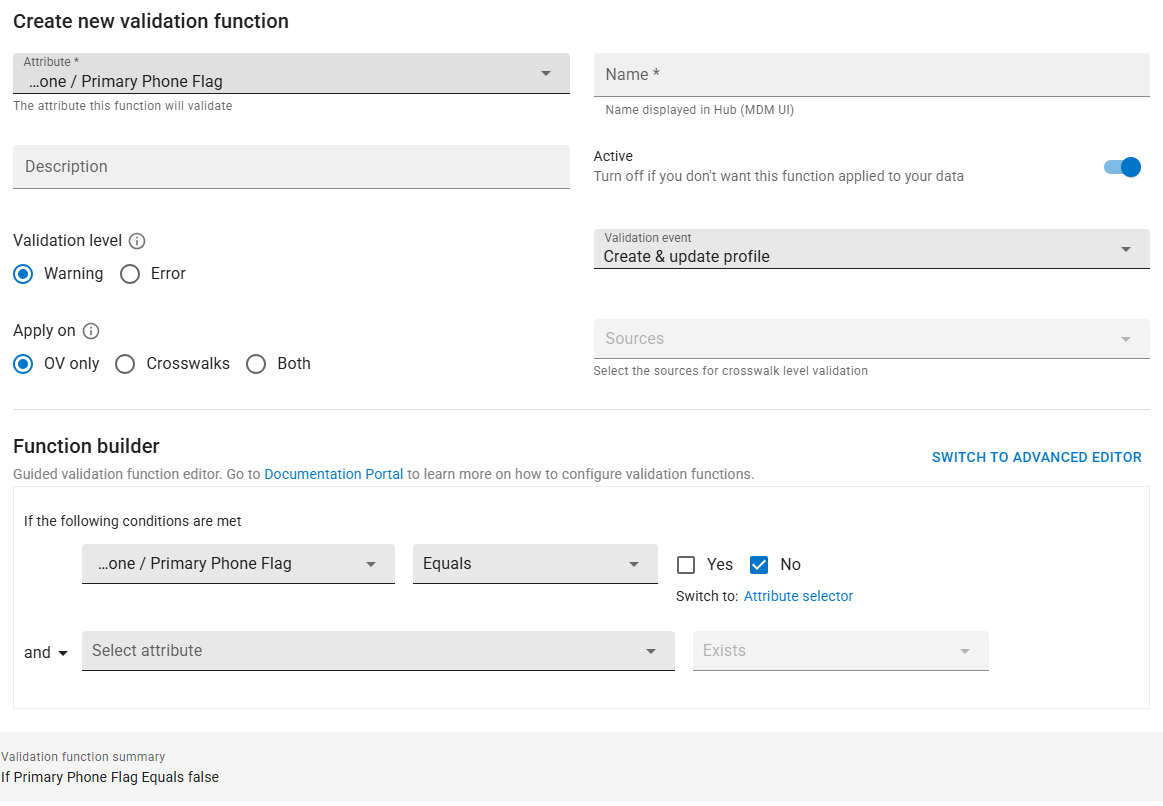Screen dimensions: 1163x806
Task: Select the Both apply-on option
Action: coord(256,364)
